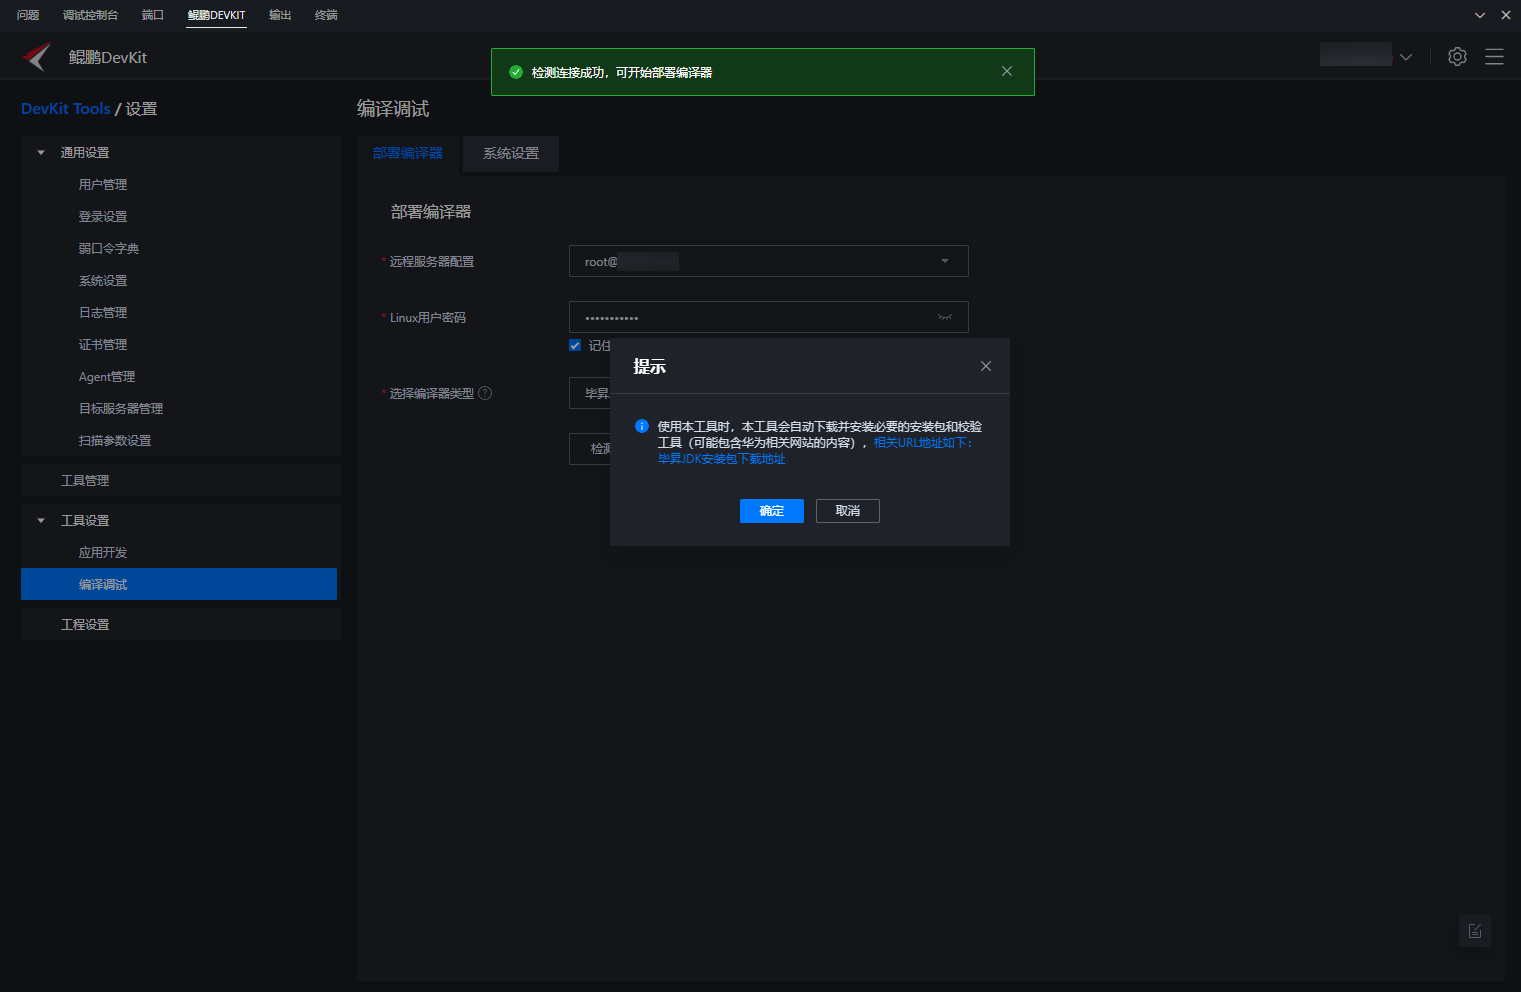The image size is (1521, 992).
Task: Switch to the 端口 panel tab
Action: click(152, 15)
